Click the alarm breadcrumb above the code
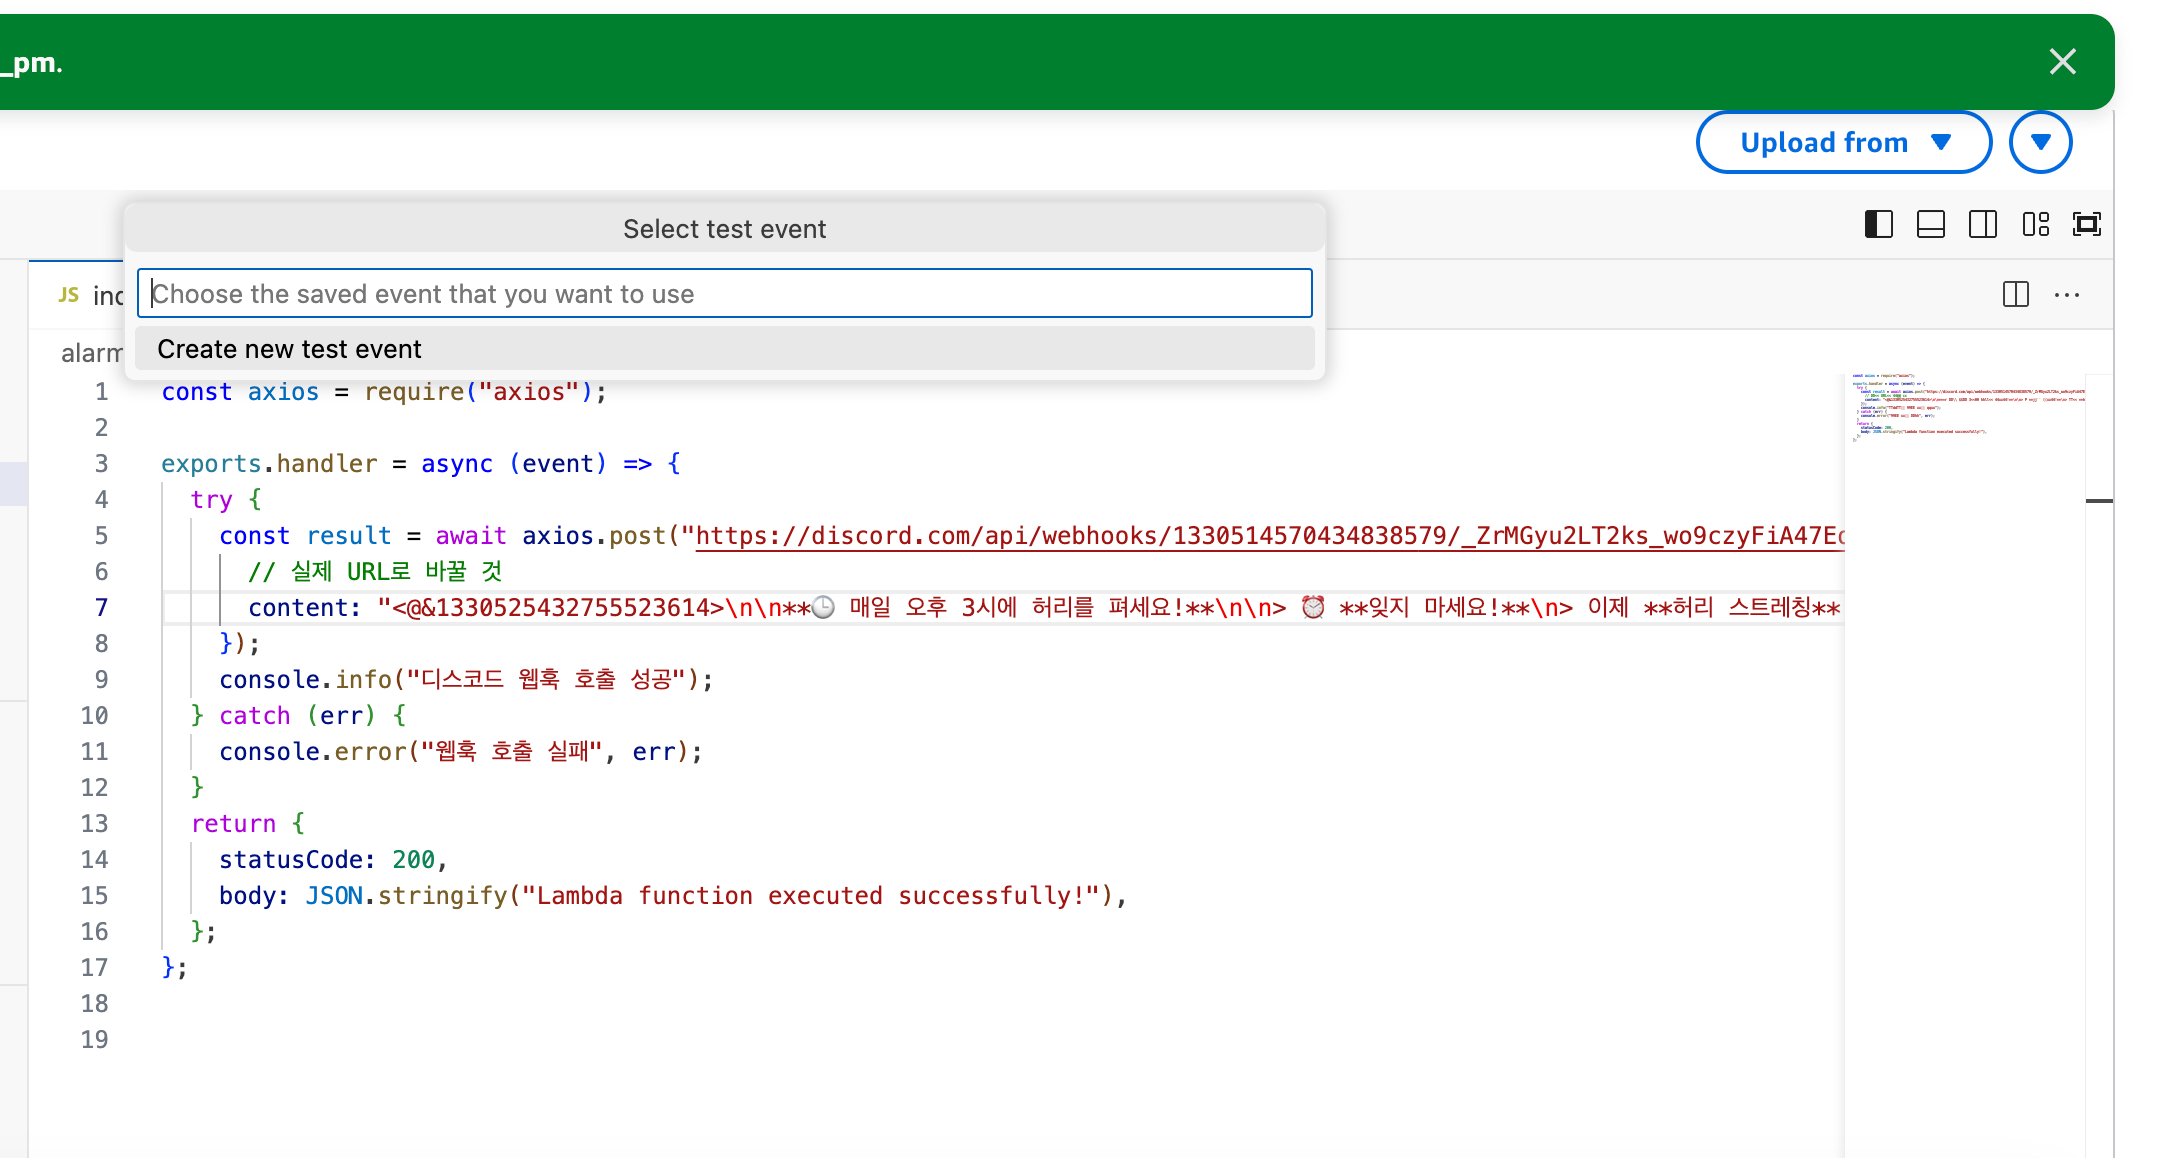The height and width of the screenshot is (1158, 2163). tap(90, 353)
